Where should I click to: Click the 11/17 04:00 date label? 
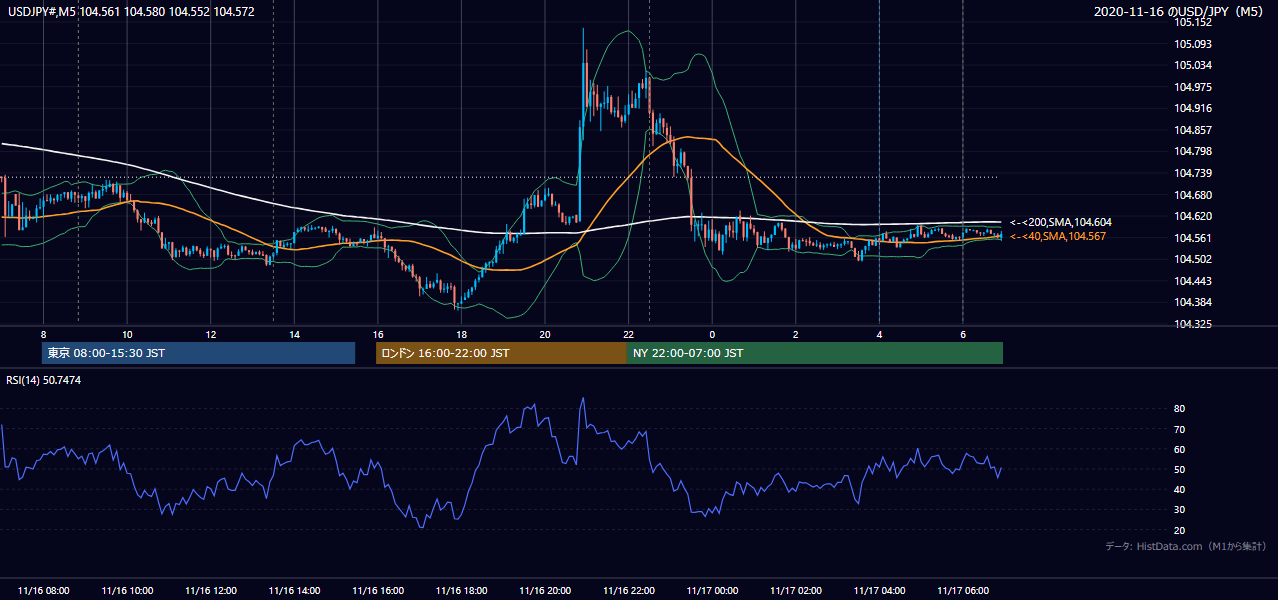point(879,591)
